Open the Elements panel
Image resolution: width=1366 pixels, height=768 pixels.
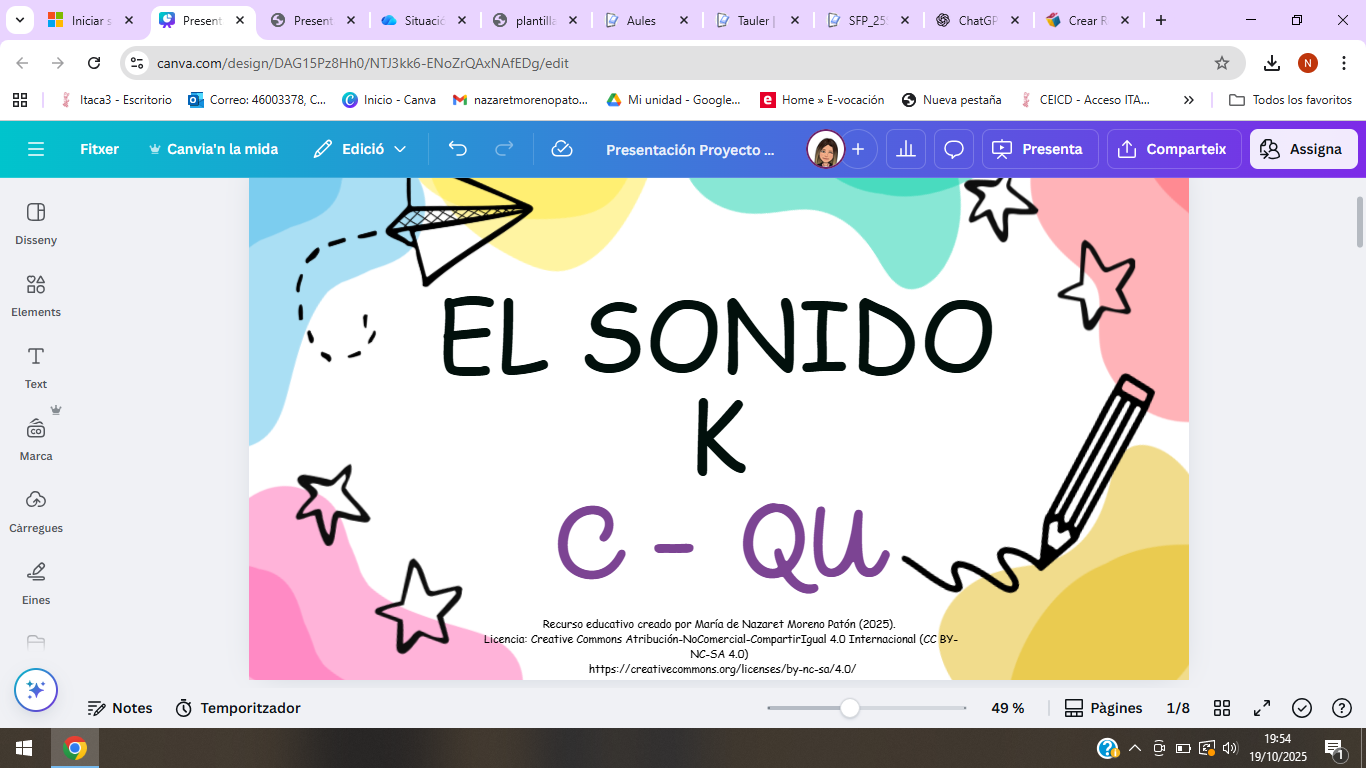pos(36,295)
